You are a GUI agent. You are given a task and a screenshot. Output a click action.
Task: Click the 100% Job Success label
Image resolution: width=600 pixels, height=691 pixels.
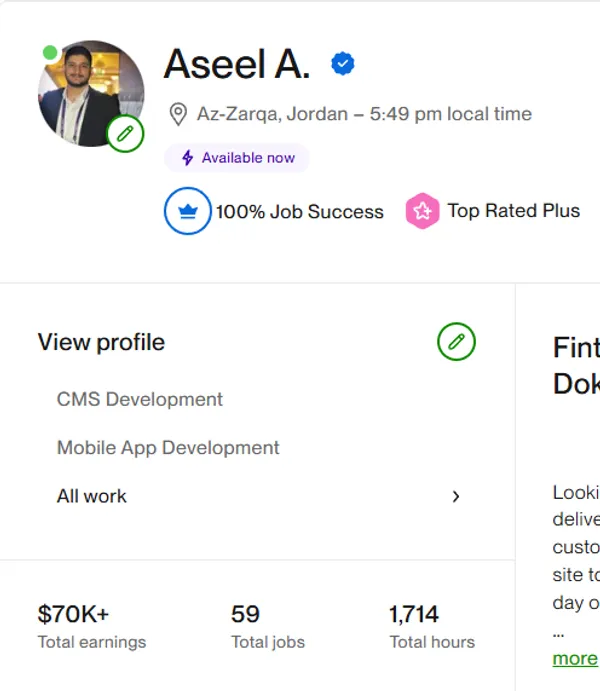(300, 212)
